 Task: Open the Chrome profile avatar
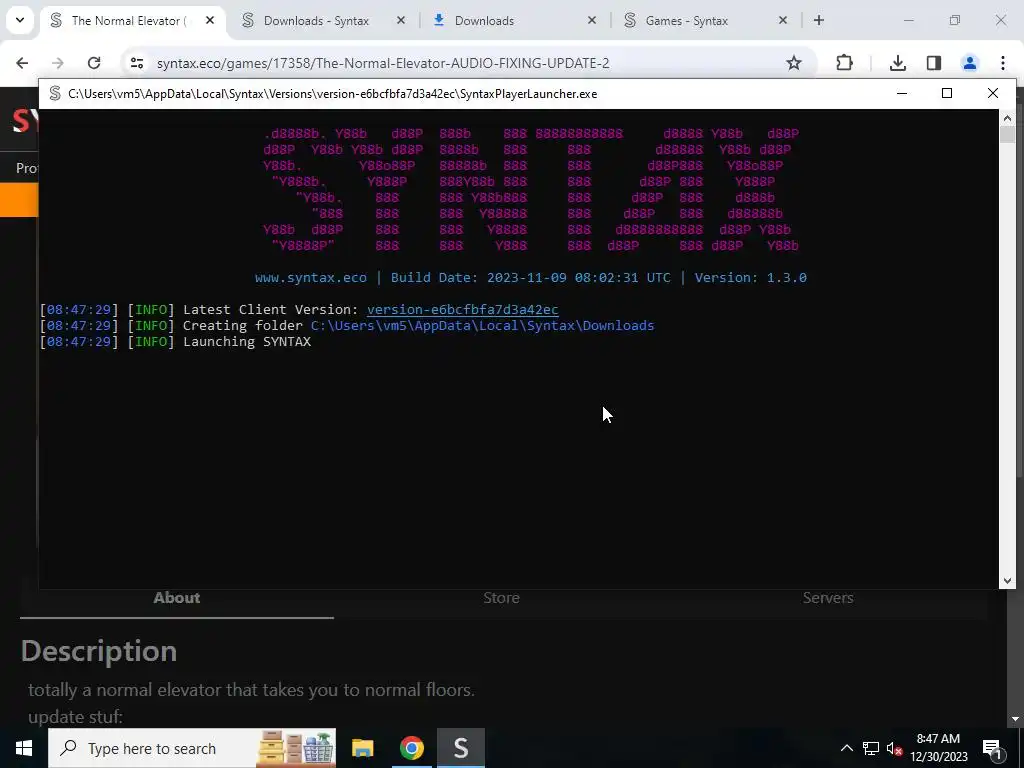pos(970,63)
